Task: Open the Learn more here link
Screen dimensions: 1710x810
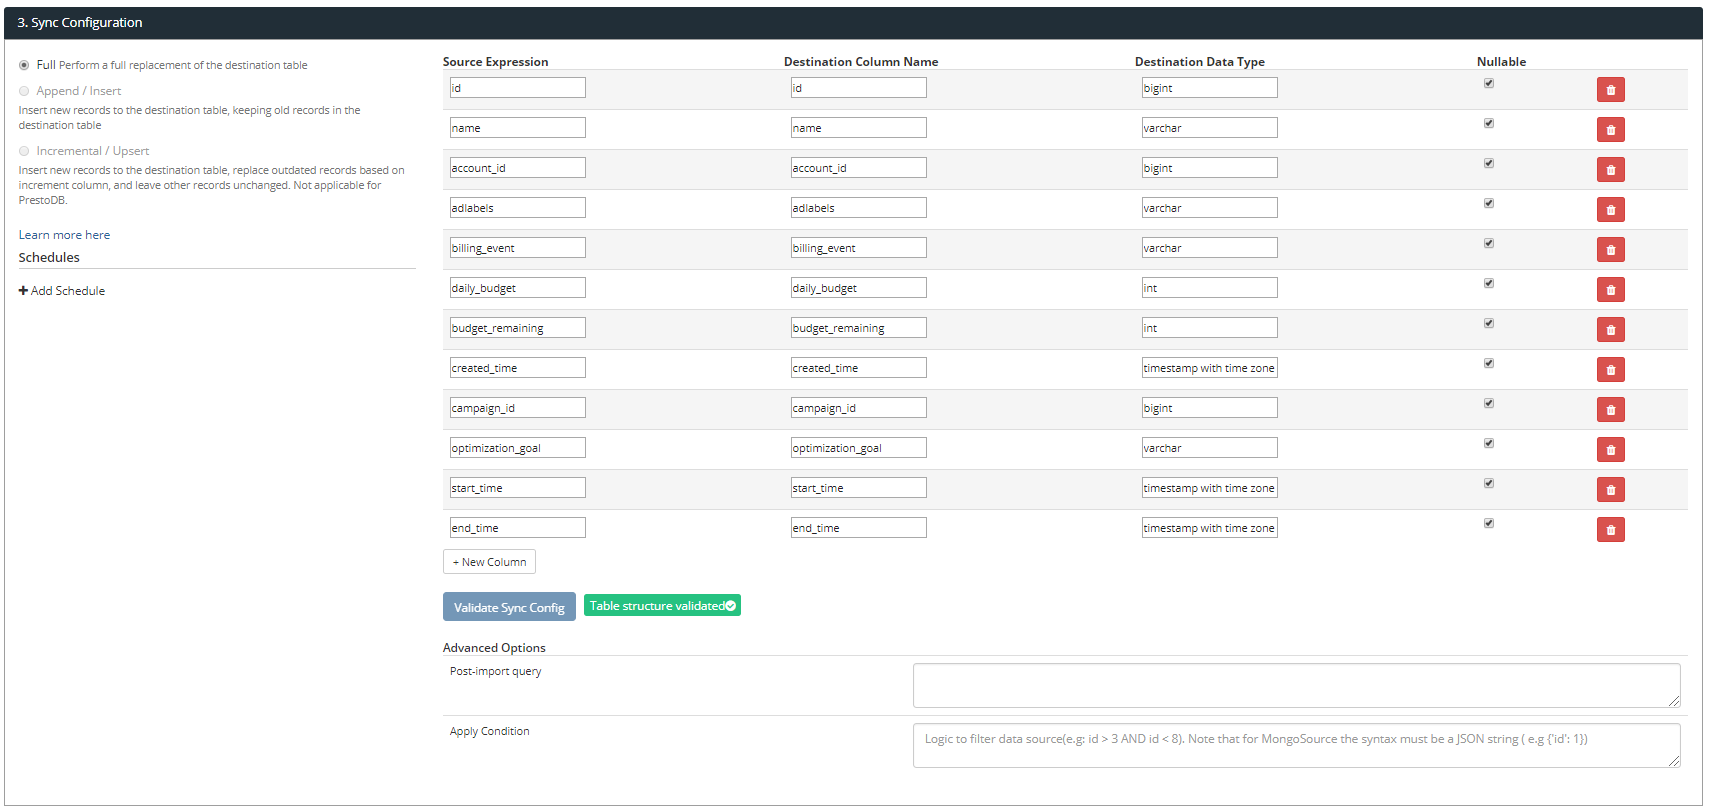Action: [64, 235]
